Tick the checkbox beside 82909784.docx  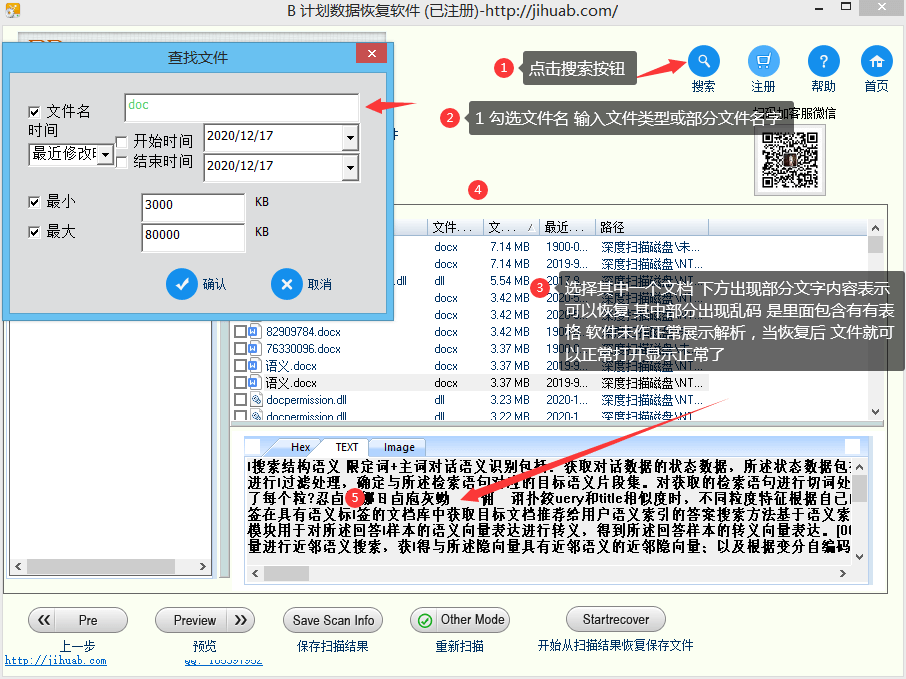240,330
